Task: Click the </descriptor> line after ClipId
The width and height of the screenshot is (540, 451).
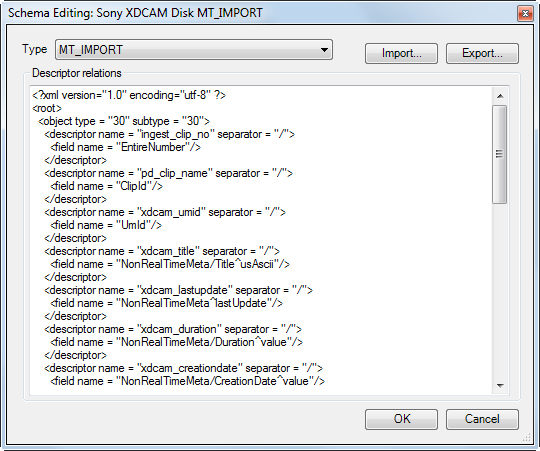Action: pyautogui.click(x=75, y=199)
